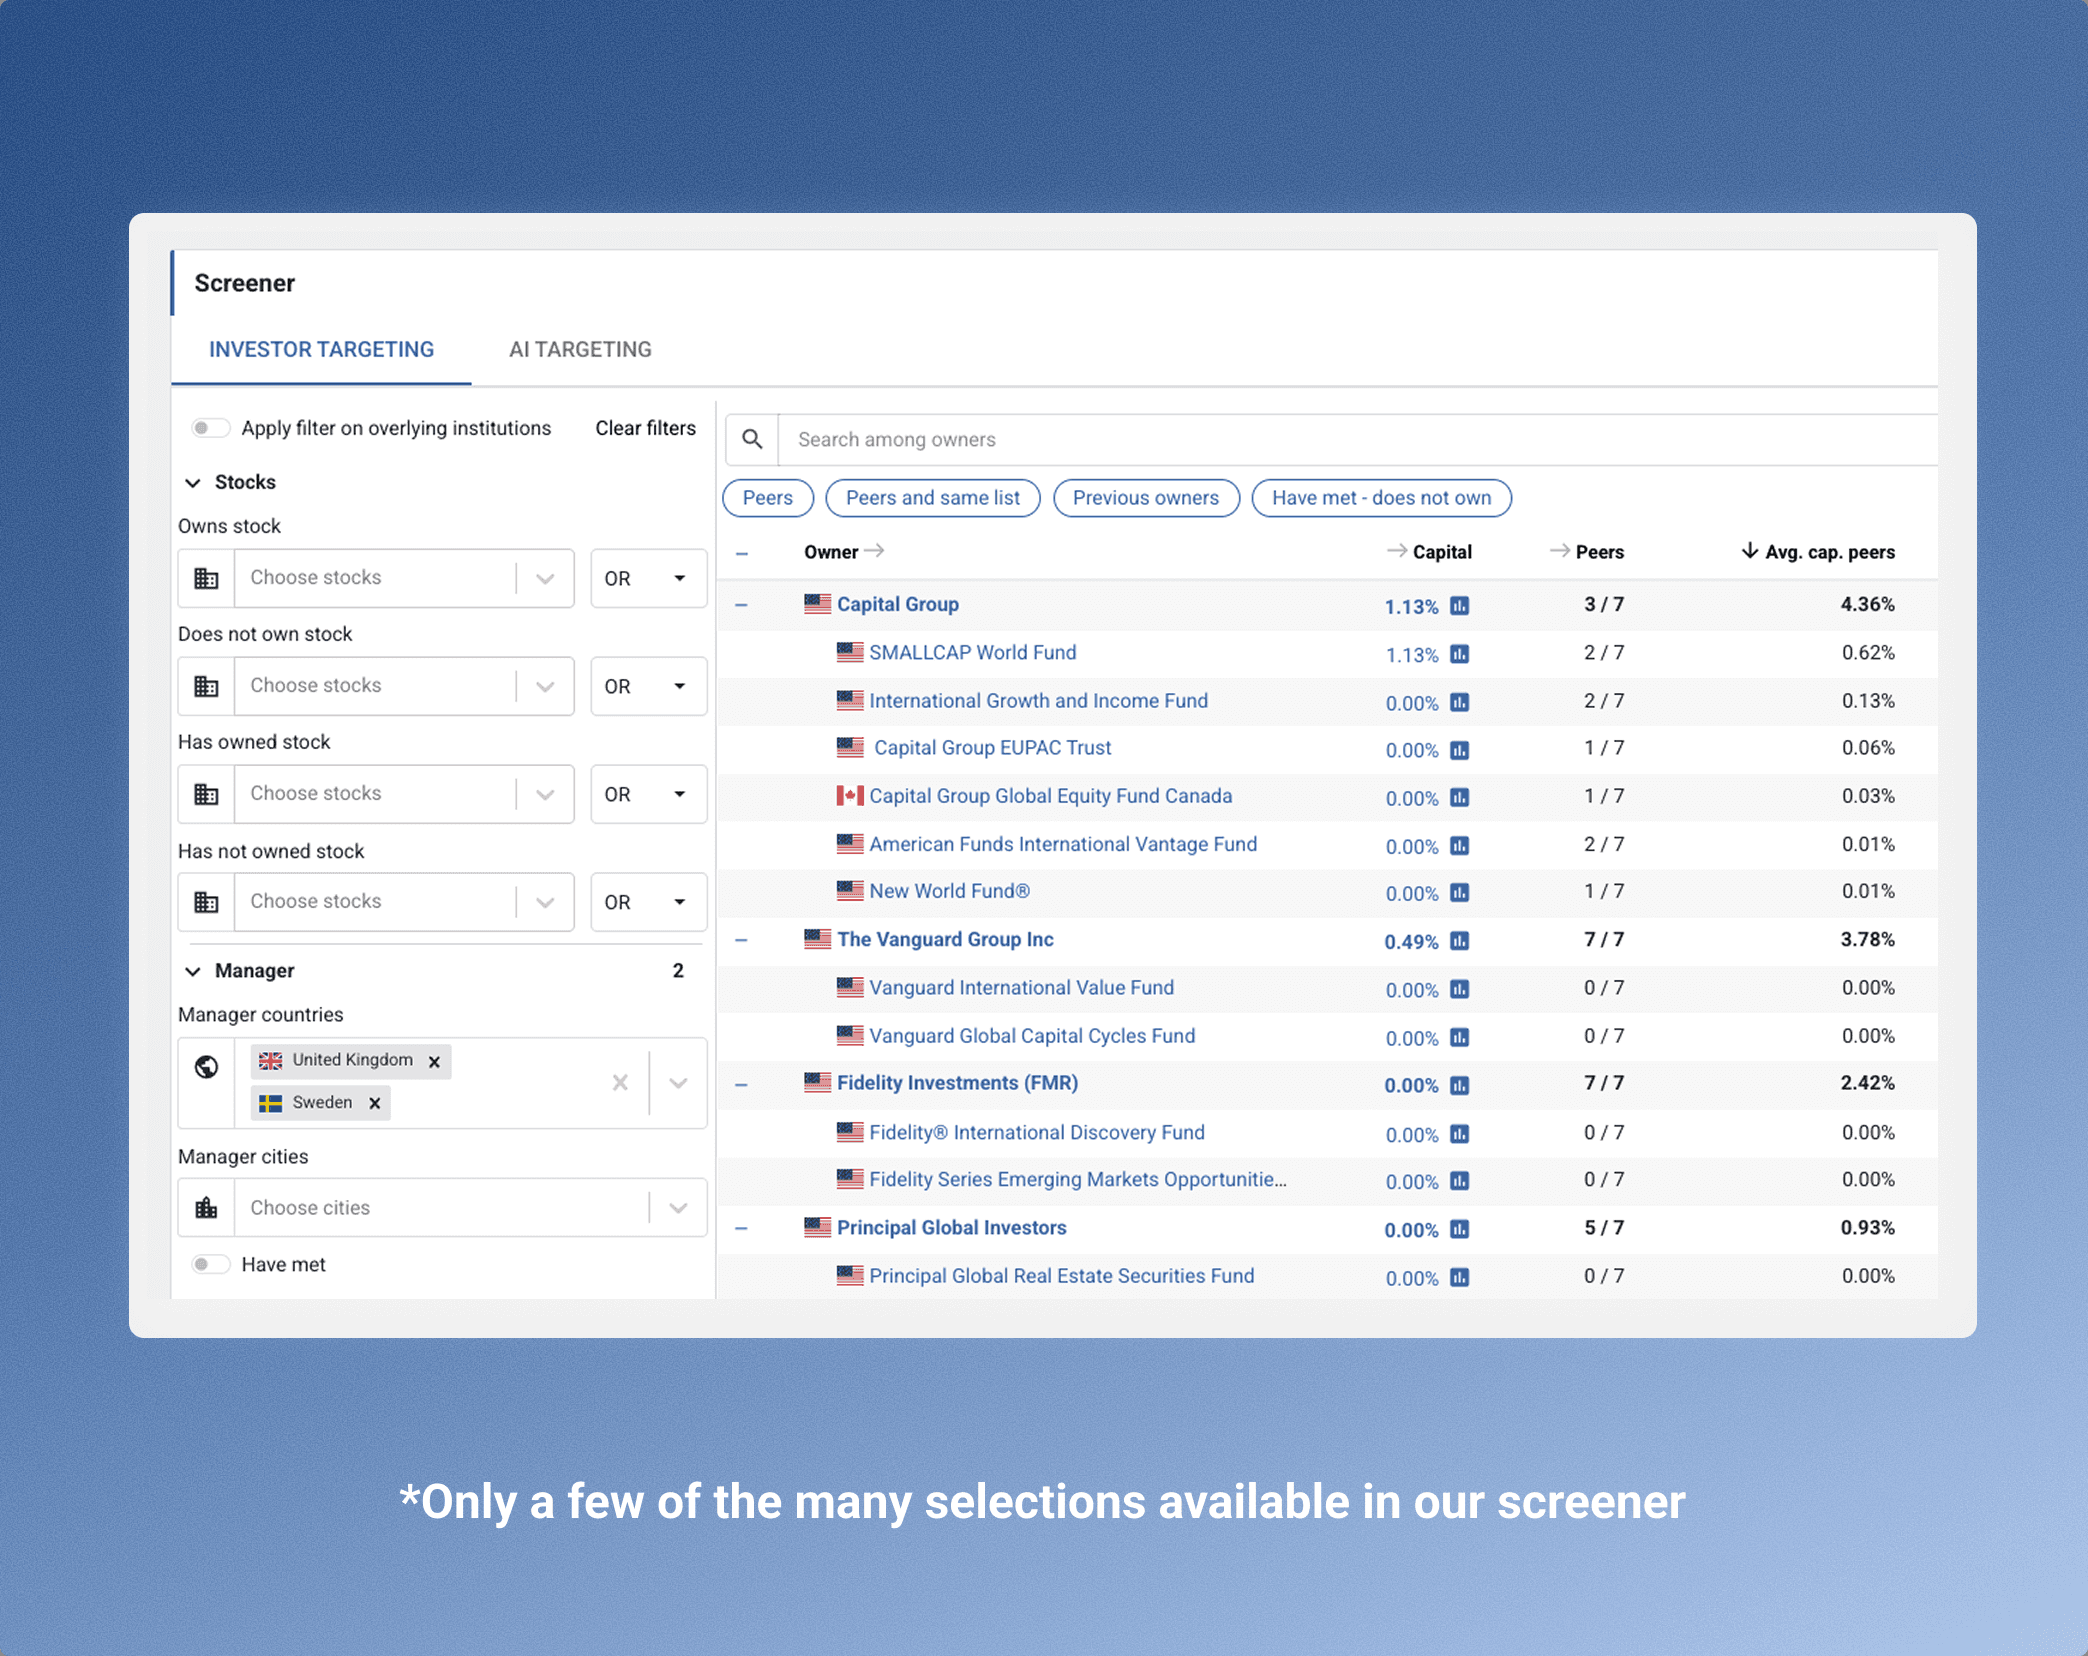The height and width of the screenshot is (1656, 2088).
Task: Switch to AI Targeting tab
Action: pyautogui.click(x=580, y=350)
